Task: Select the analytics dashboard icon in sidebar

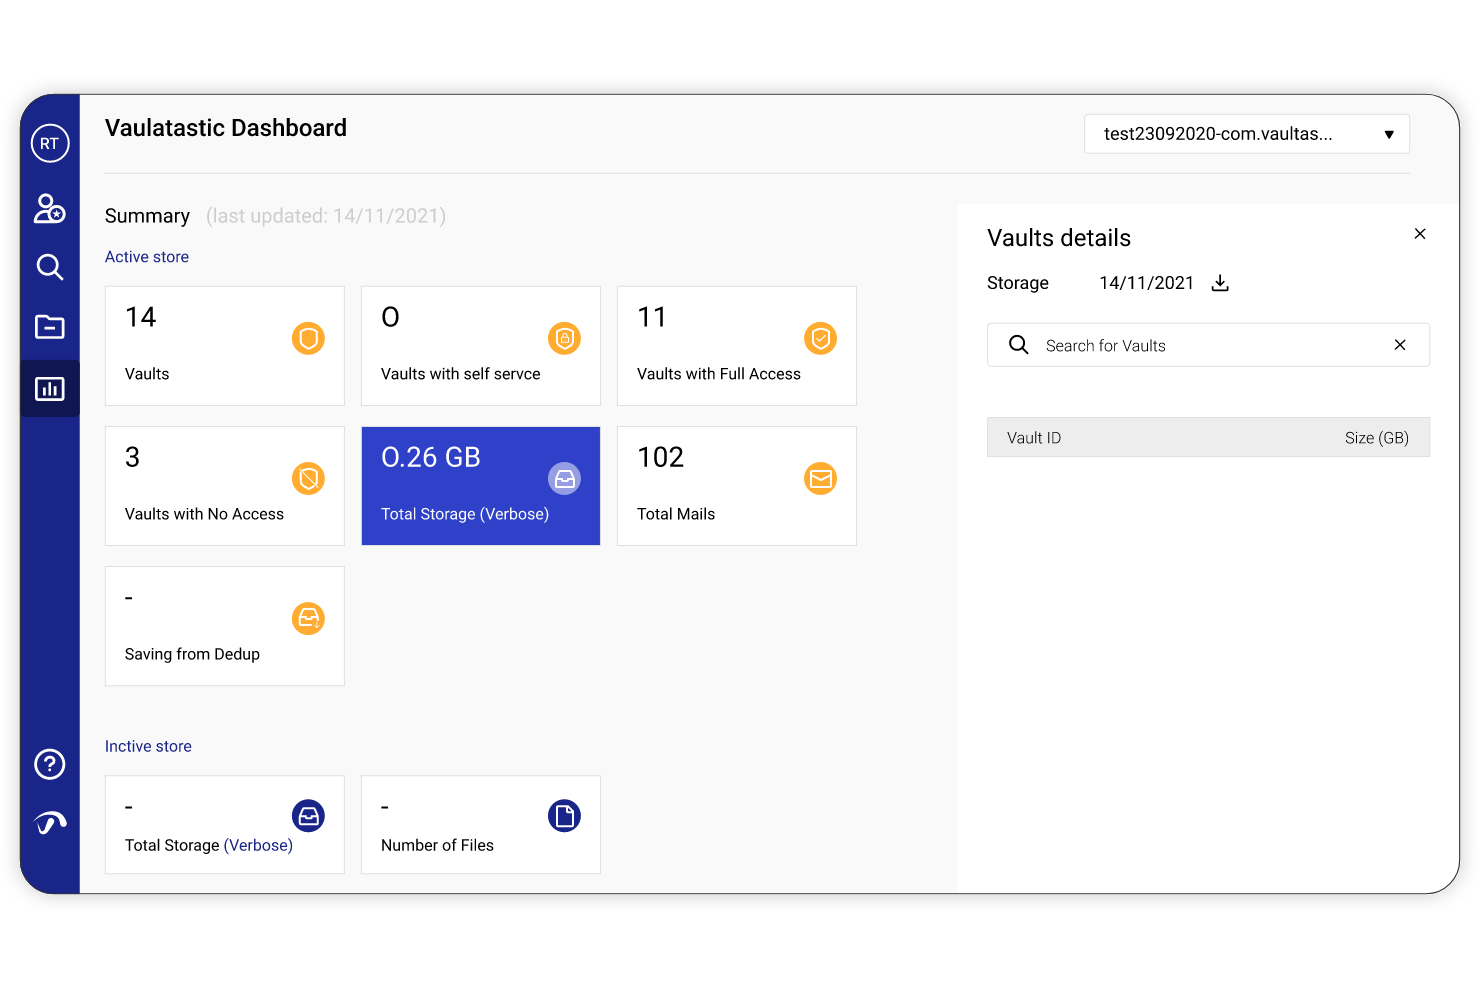Action: (49, 388)
